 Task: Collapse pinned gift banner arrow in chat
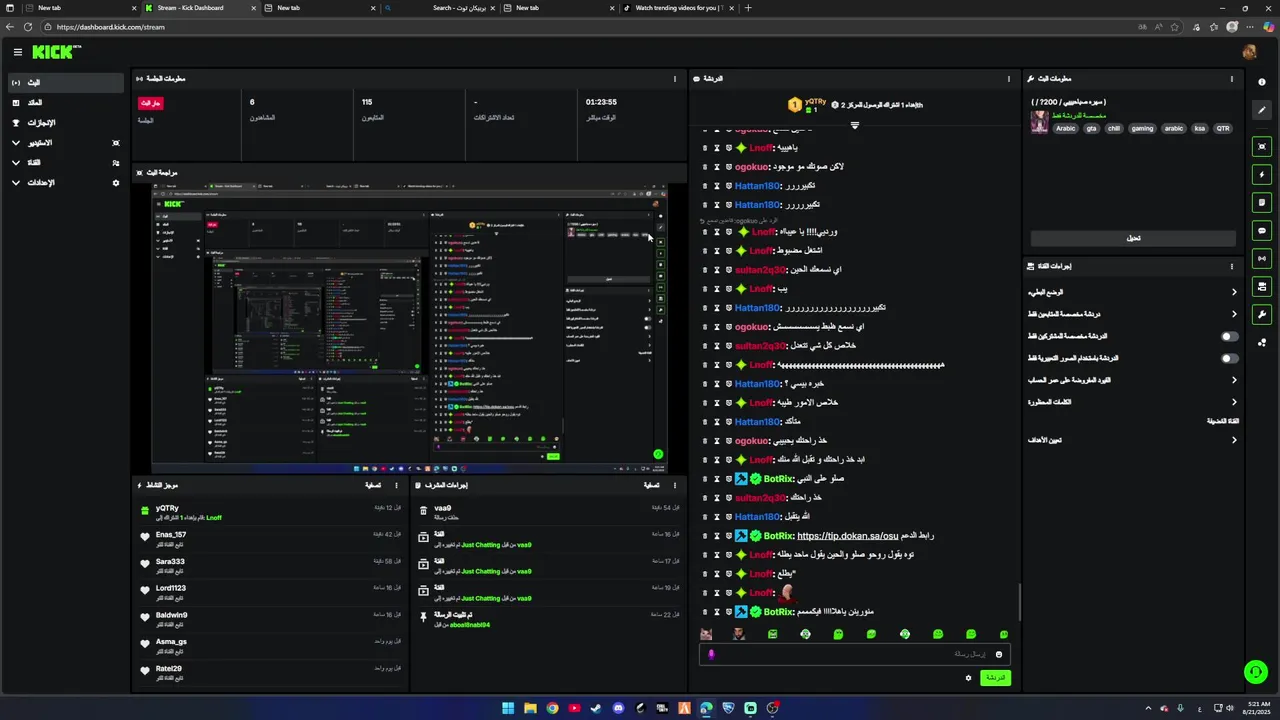[x=855, y=126]
